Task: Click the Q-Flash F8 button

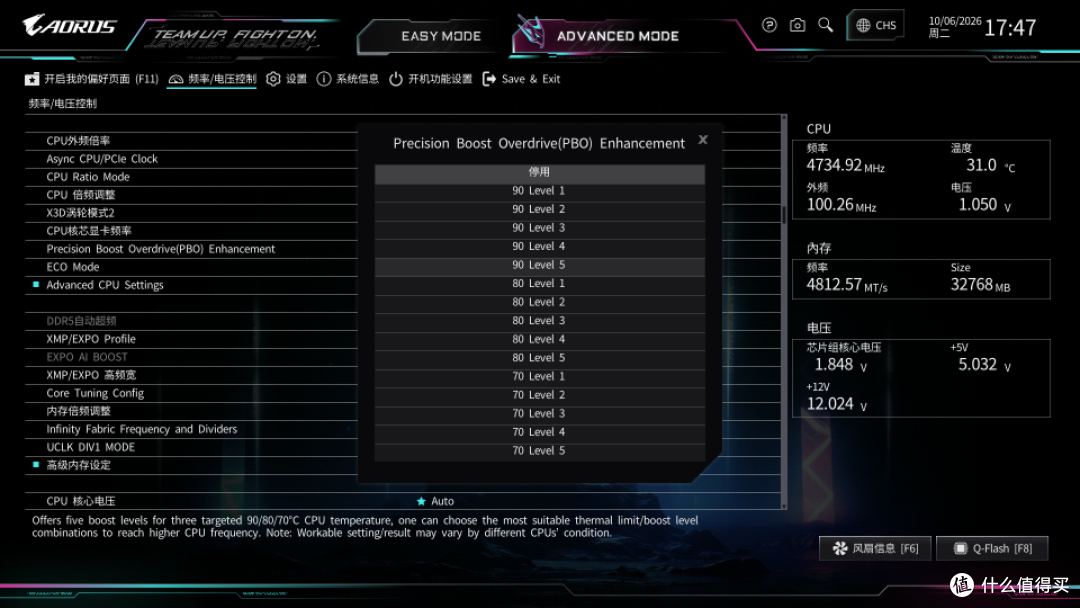Action: click(x=992, y=548)
